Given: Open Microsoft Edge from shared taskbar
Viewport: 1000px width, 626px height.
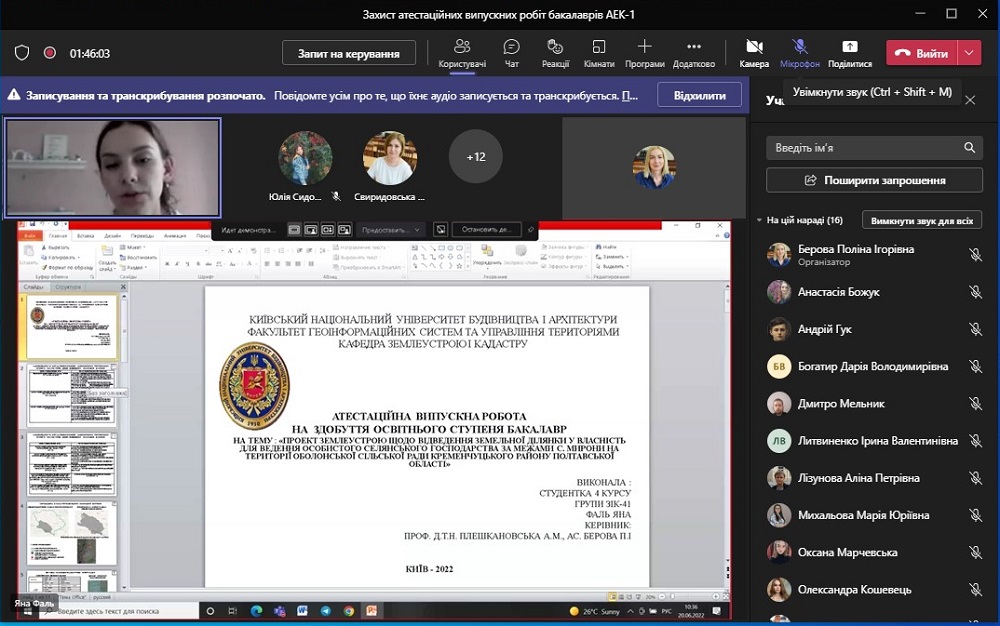Looking at the screenshot, I should 256,611.
